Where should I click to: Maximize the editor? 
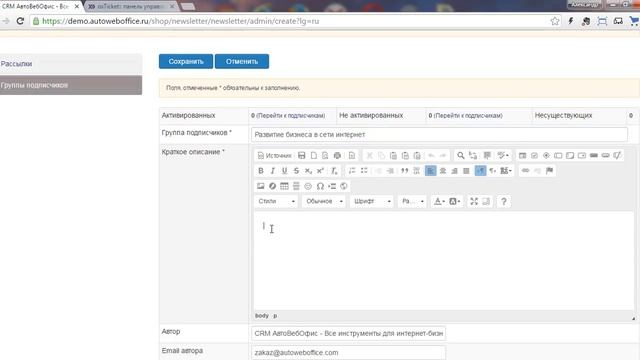point(473,201)
